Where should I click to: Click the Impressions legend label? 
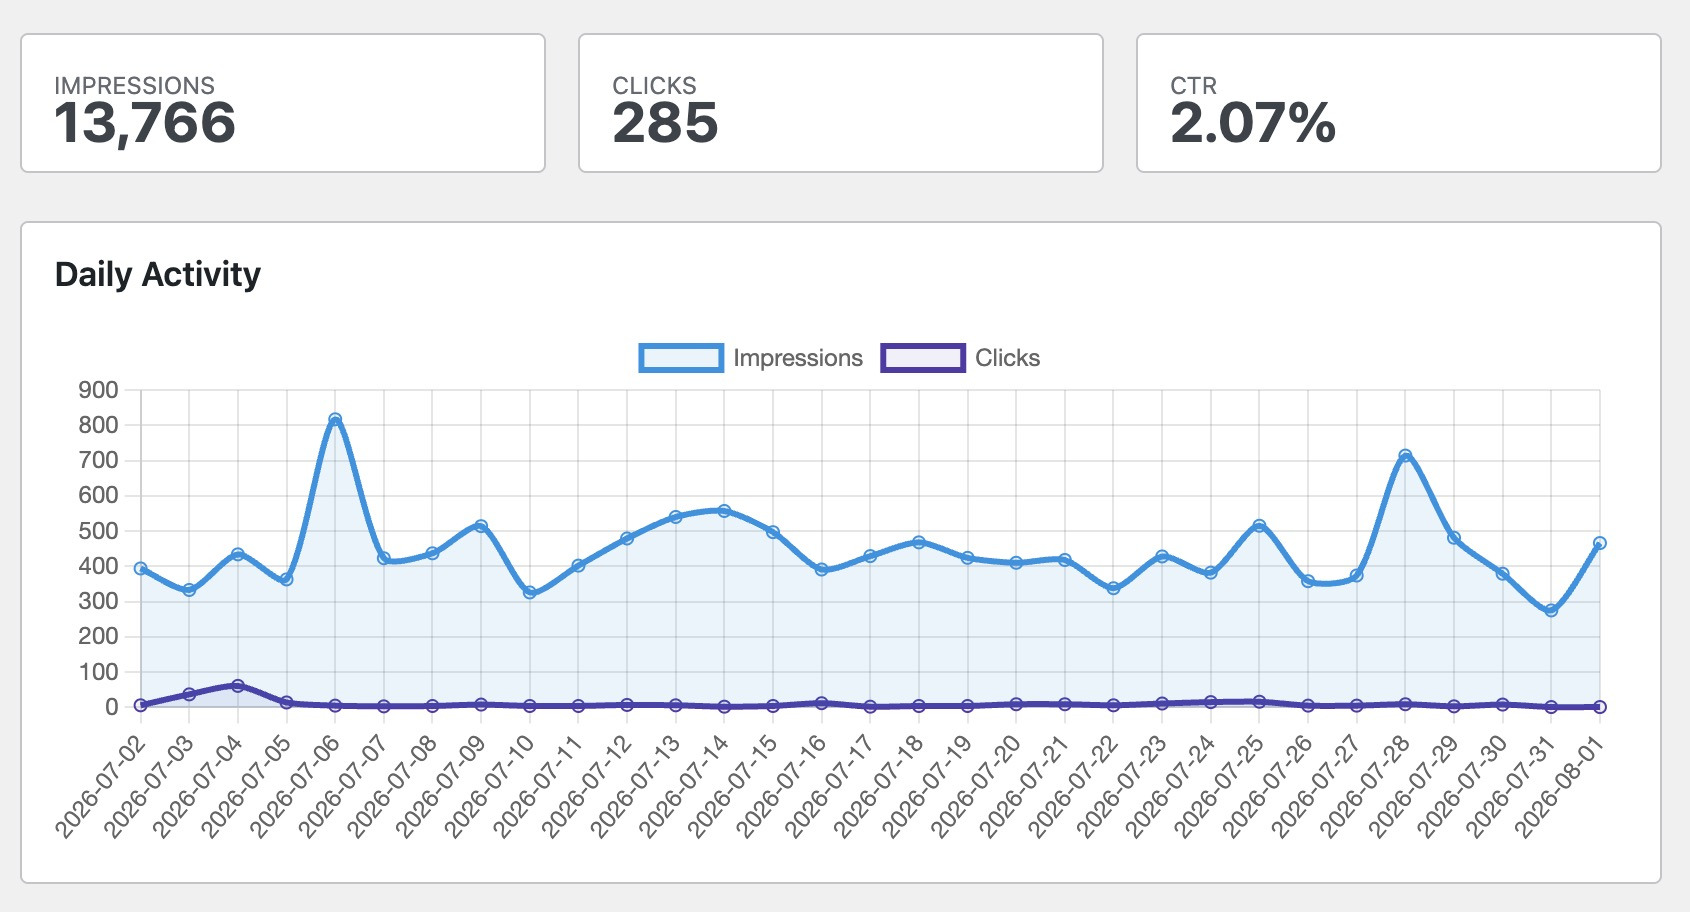[798, 358]
